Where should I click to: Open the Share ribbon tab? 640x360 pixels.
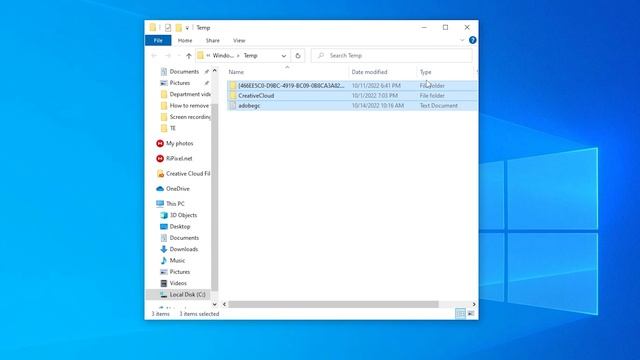click(x=213, y=40)
